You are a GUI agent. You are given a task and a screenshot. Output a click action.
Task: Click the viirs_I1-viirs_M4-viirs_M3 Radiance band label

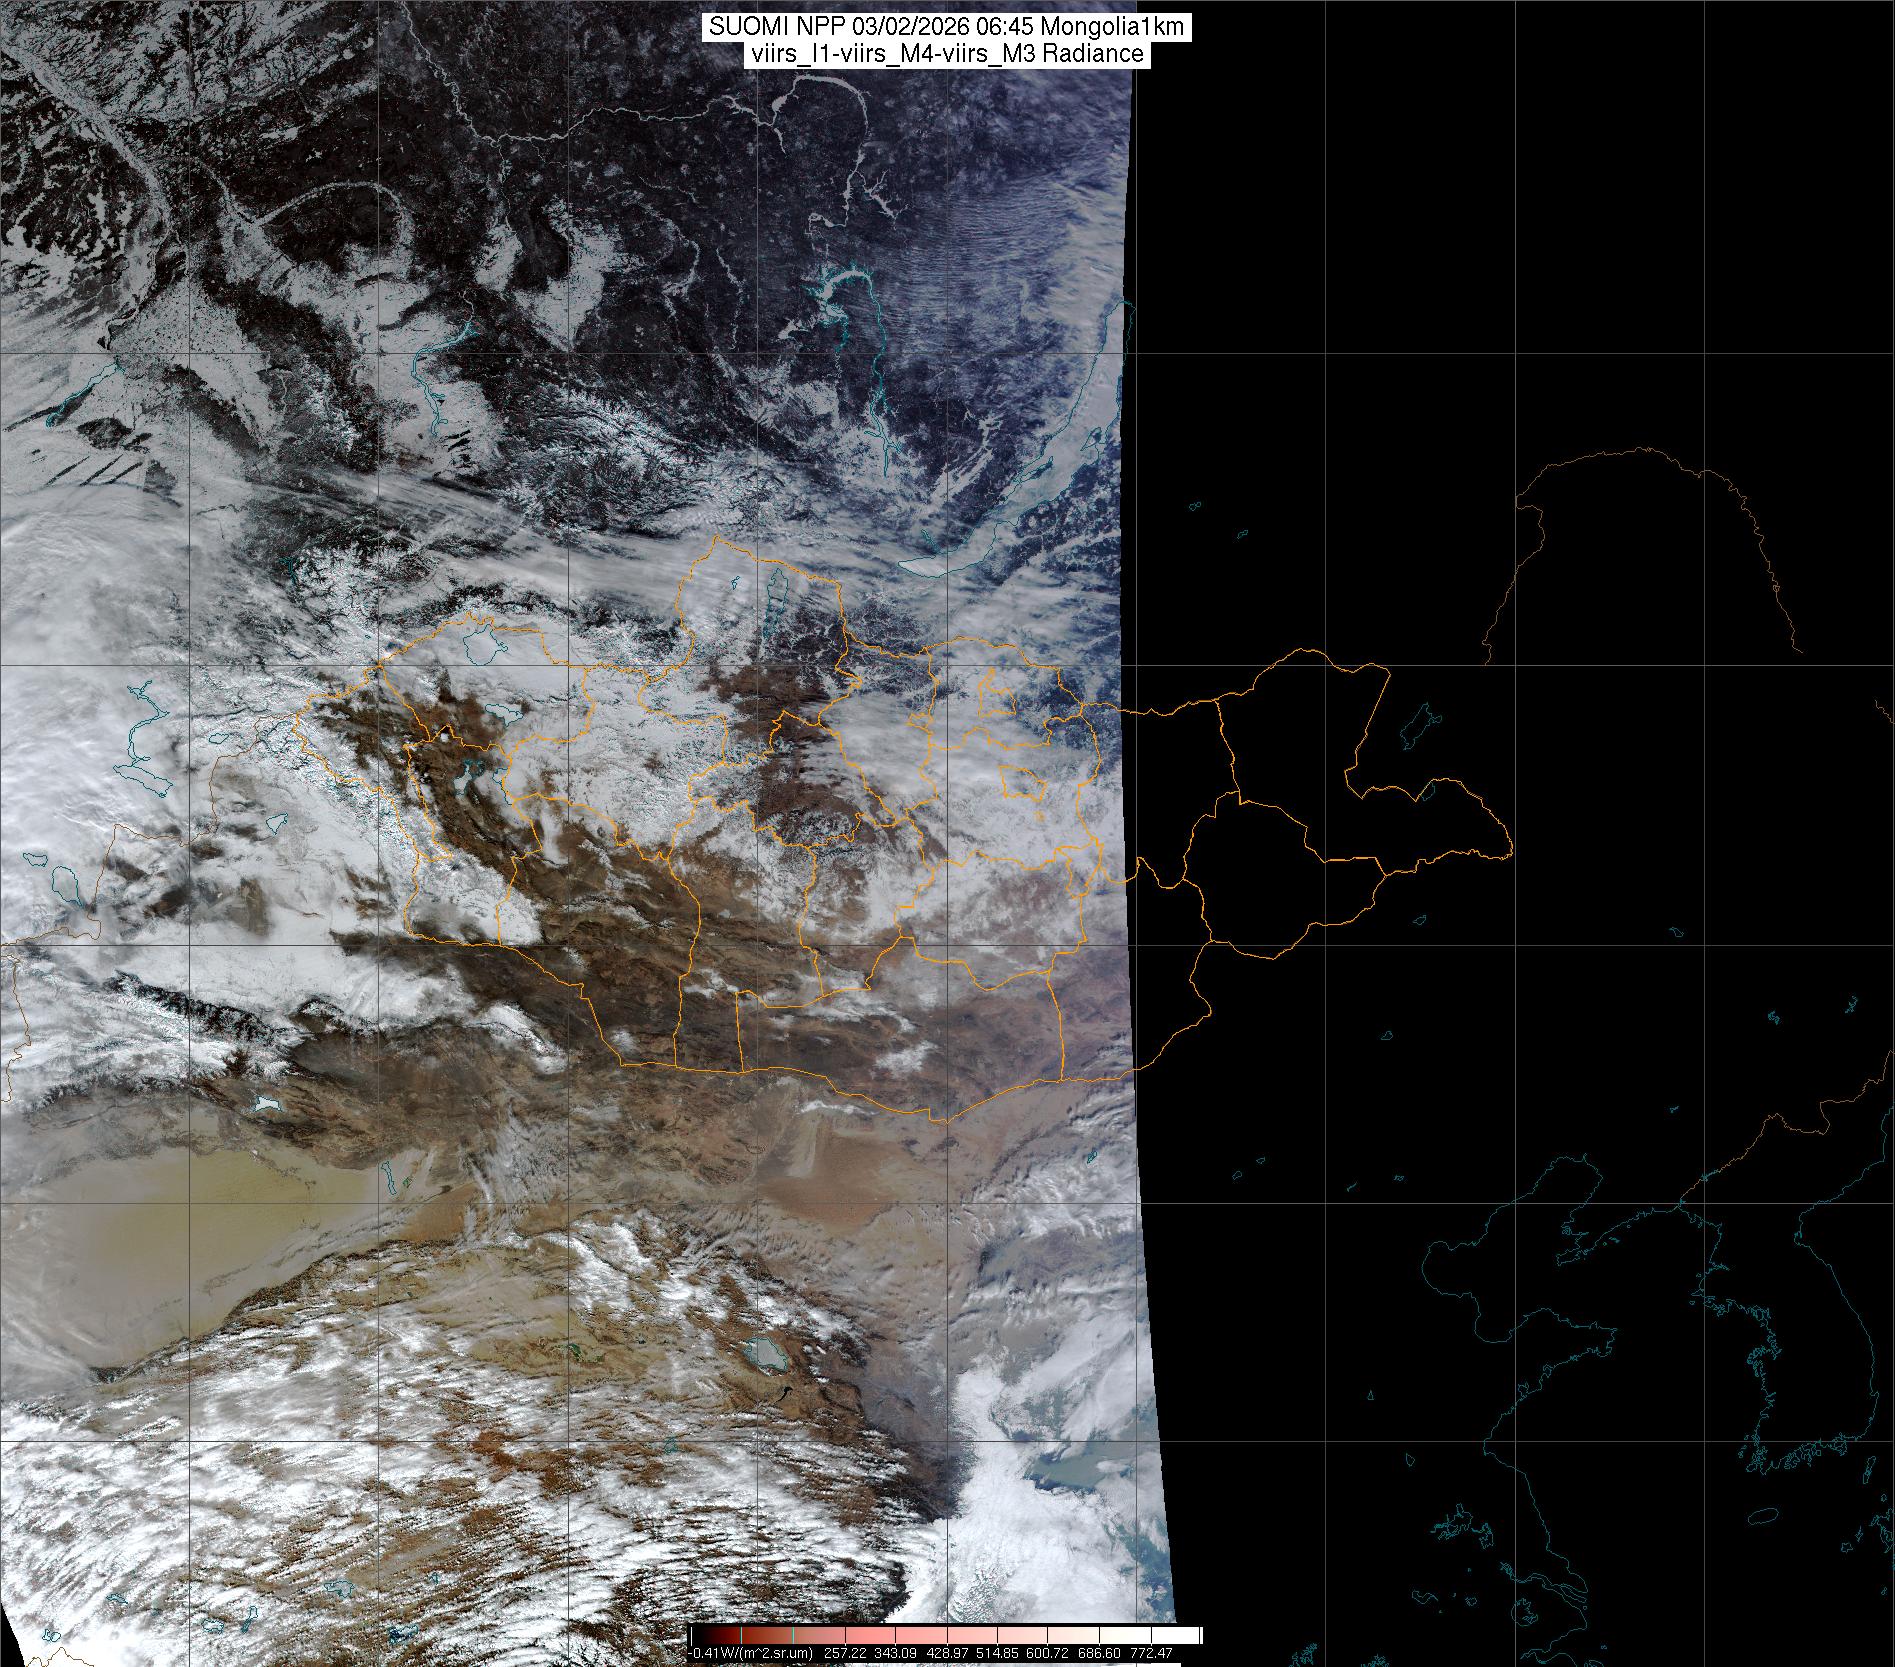tap(946, 54)
